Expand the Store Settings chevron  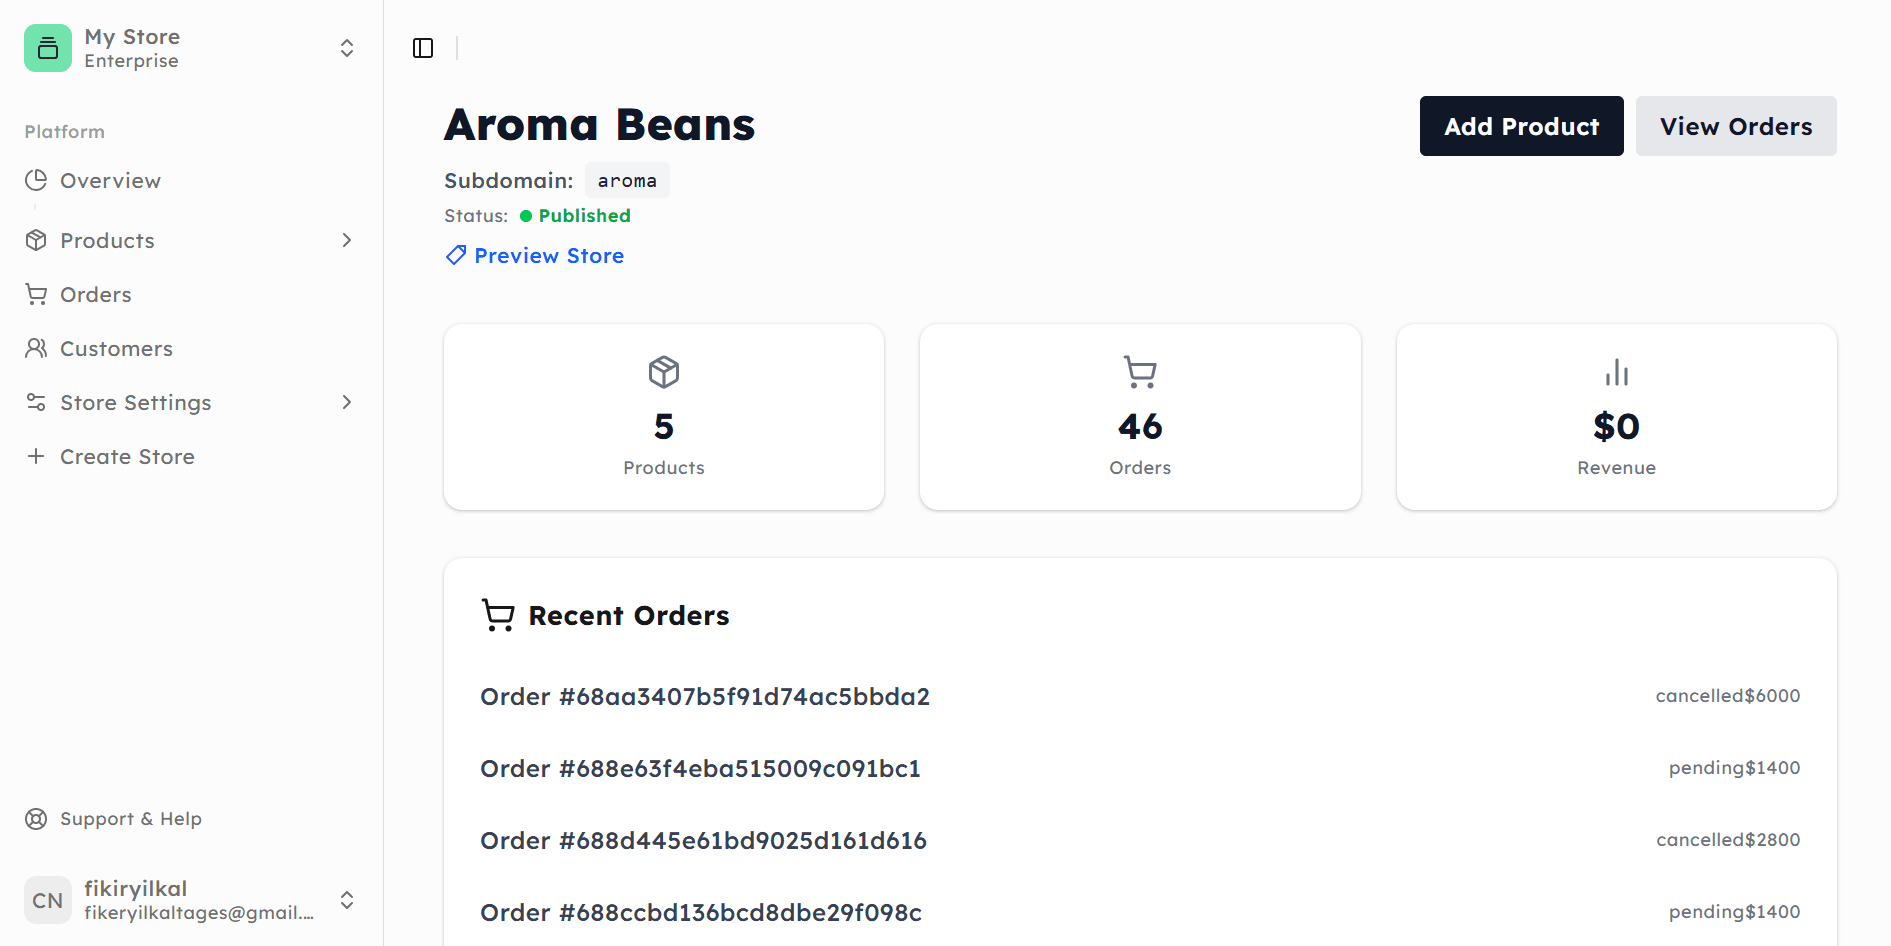347,402
